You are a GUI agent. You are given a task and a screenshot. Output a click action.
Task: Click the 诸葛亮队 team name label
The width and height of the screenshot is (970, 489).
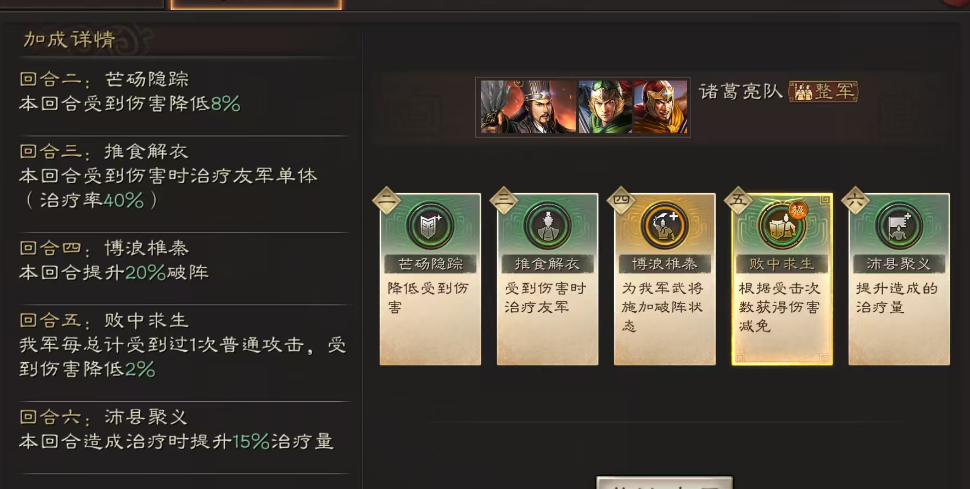pos(740,92)
